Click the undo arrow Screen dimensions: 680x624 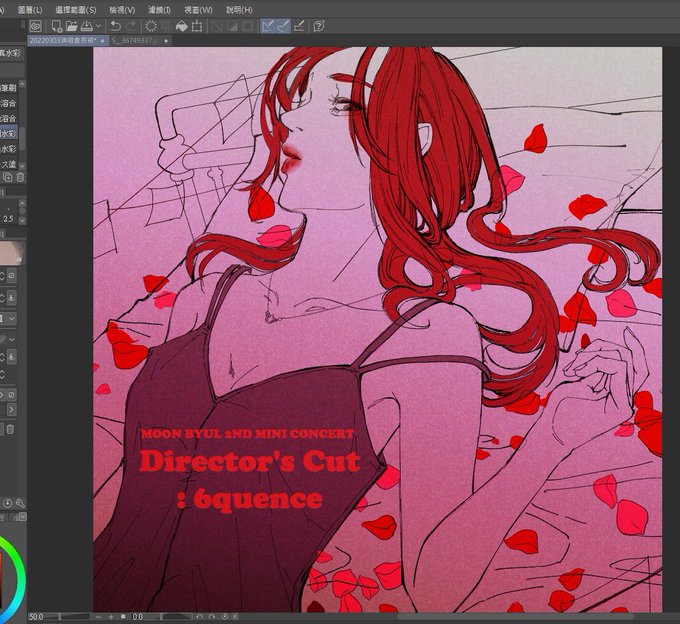[x=115, y=26]
